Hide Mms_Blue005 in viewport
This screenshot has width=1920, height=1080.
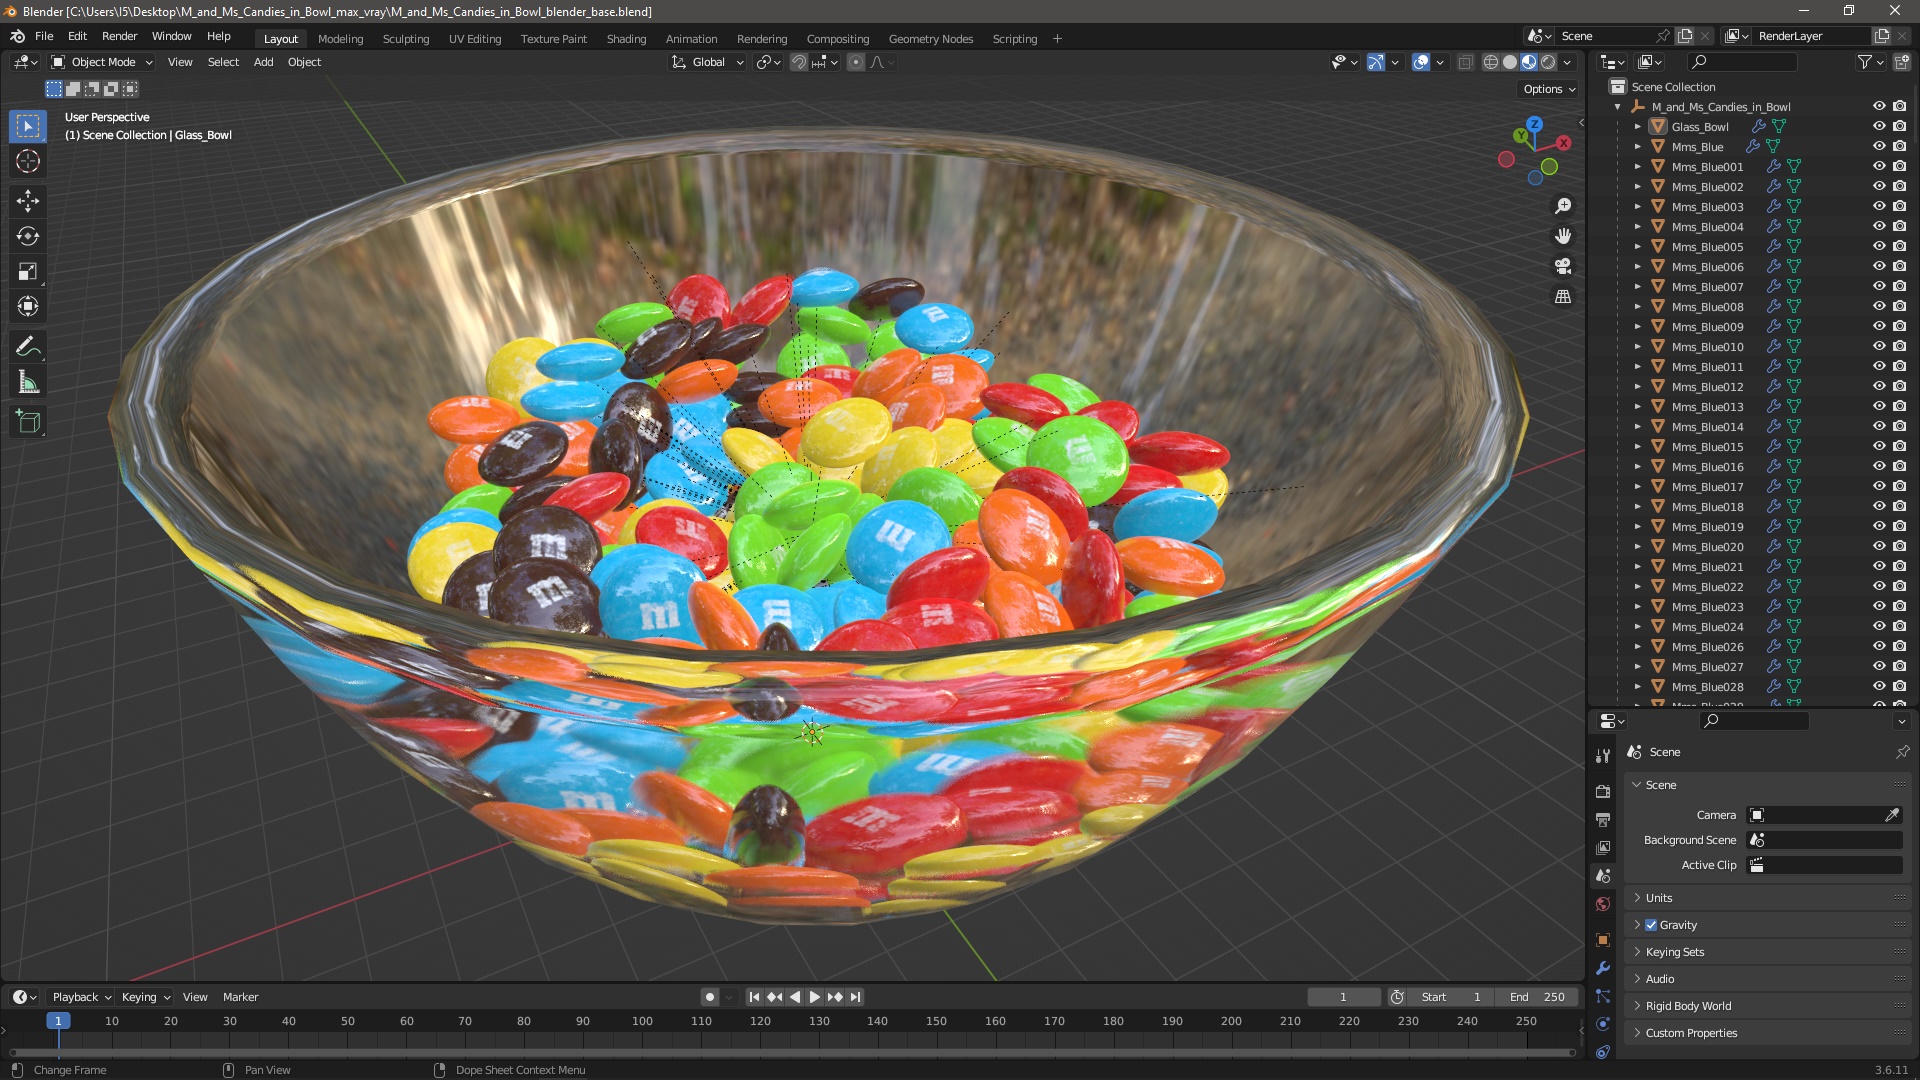1879,246
